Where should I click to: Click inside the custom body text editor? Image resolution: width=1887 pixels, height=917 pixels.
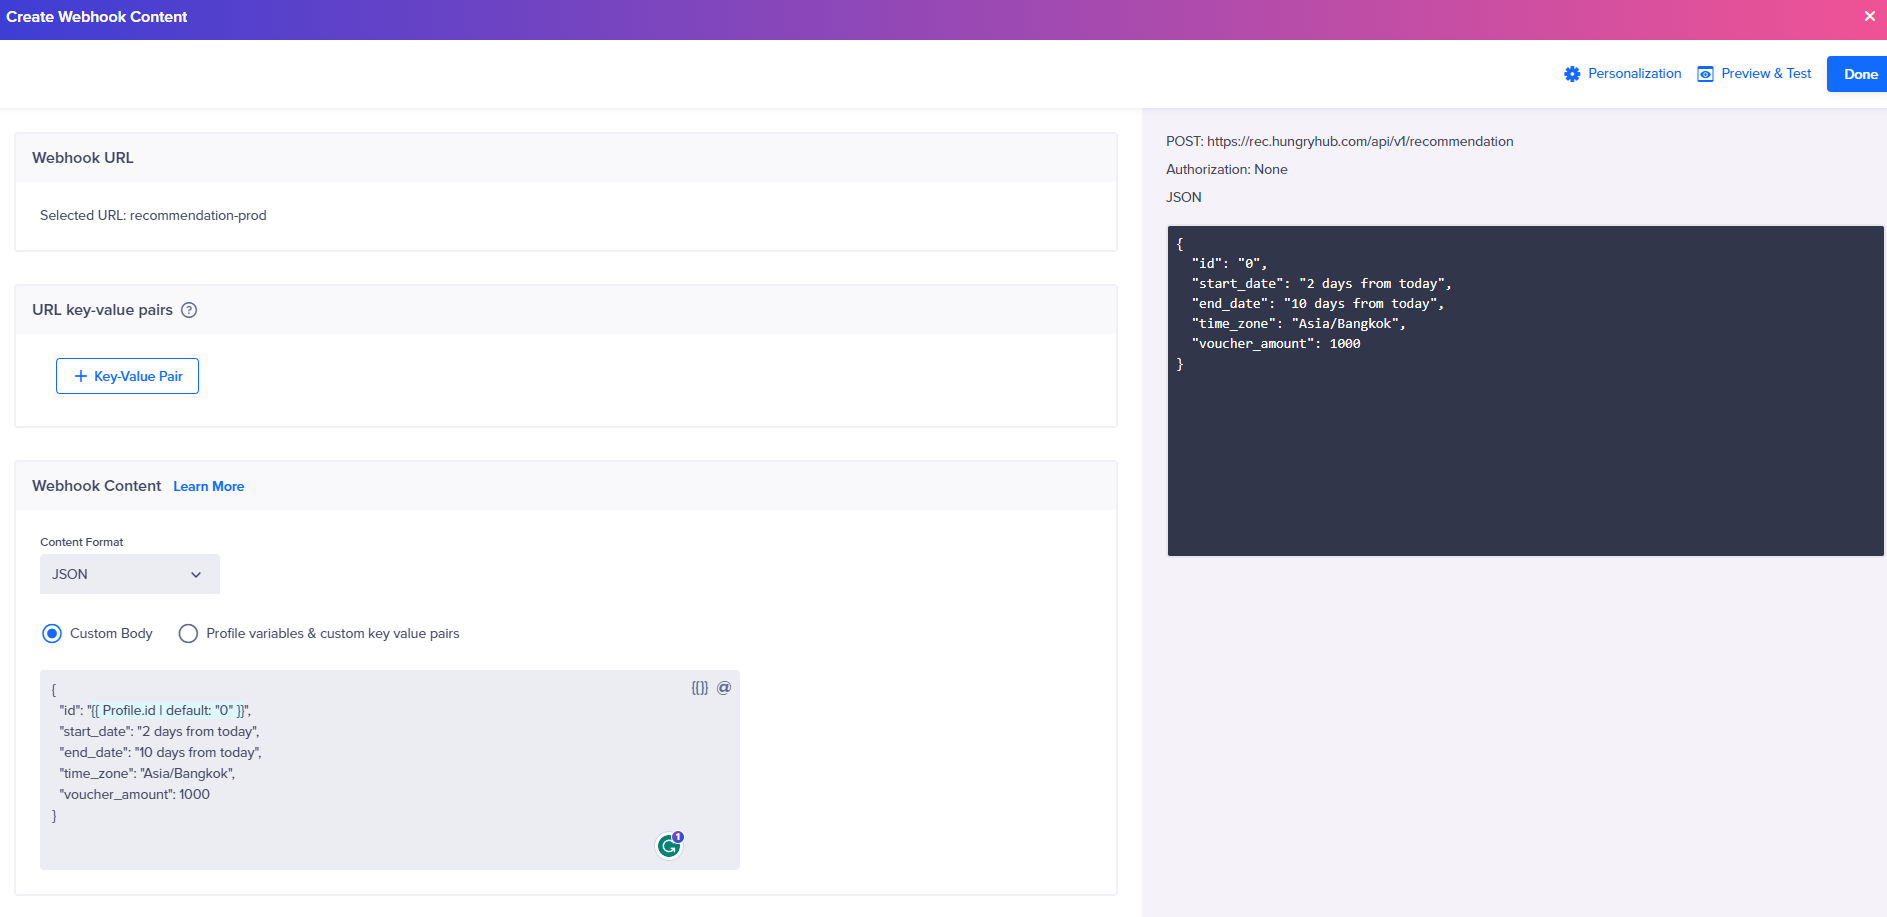pos(450,780)
